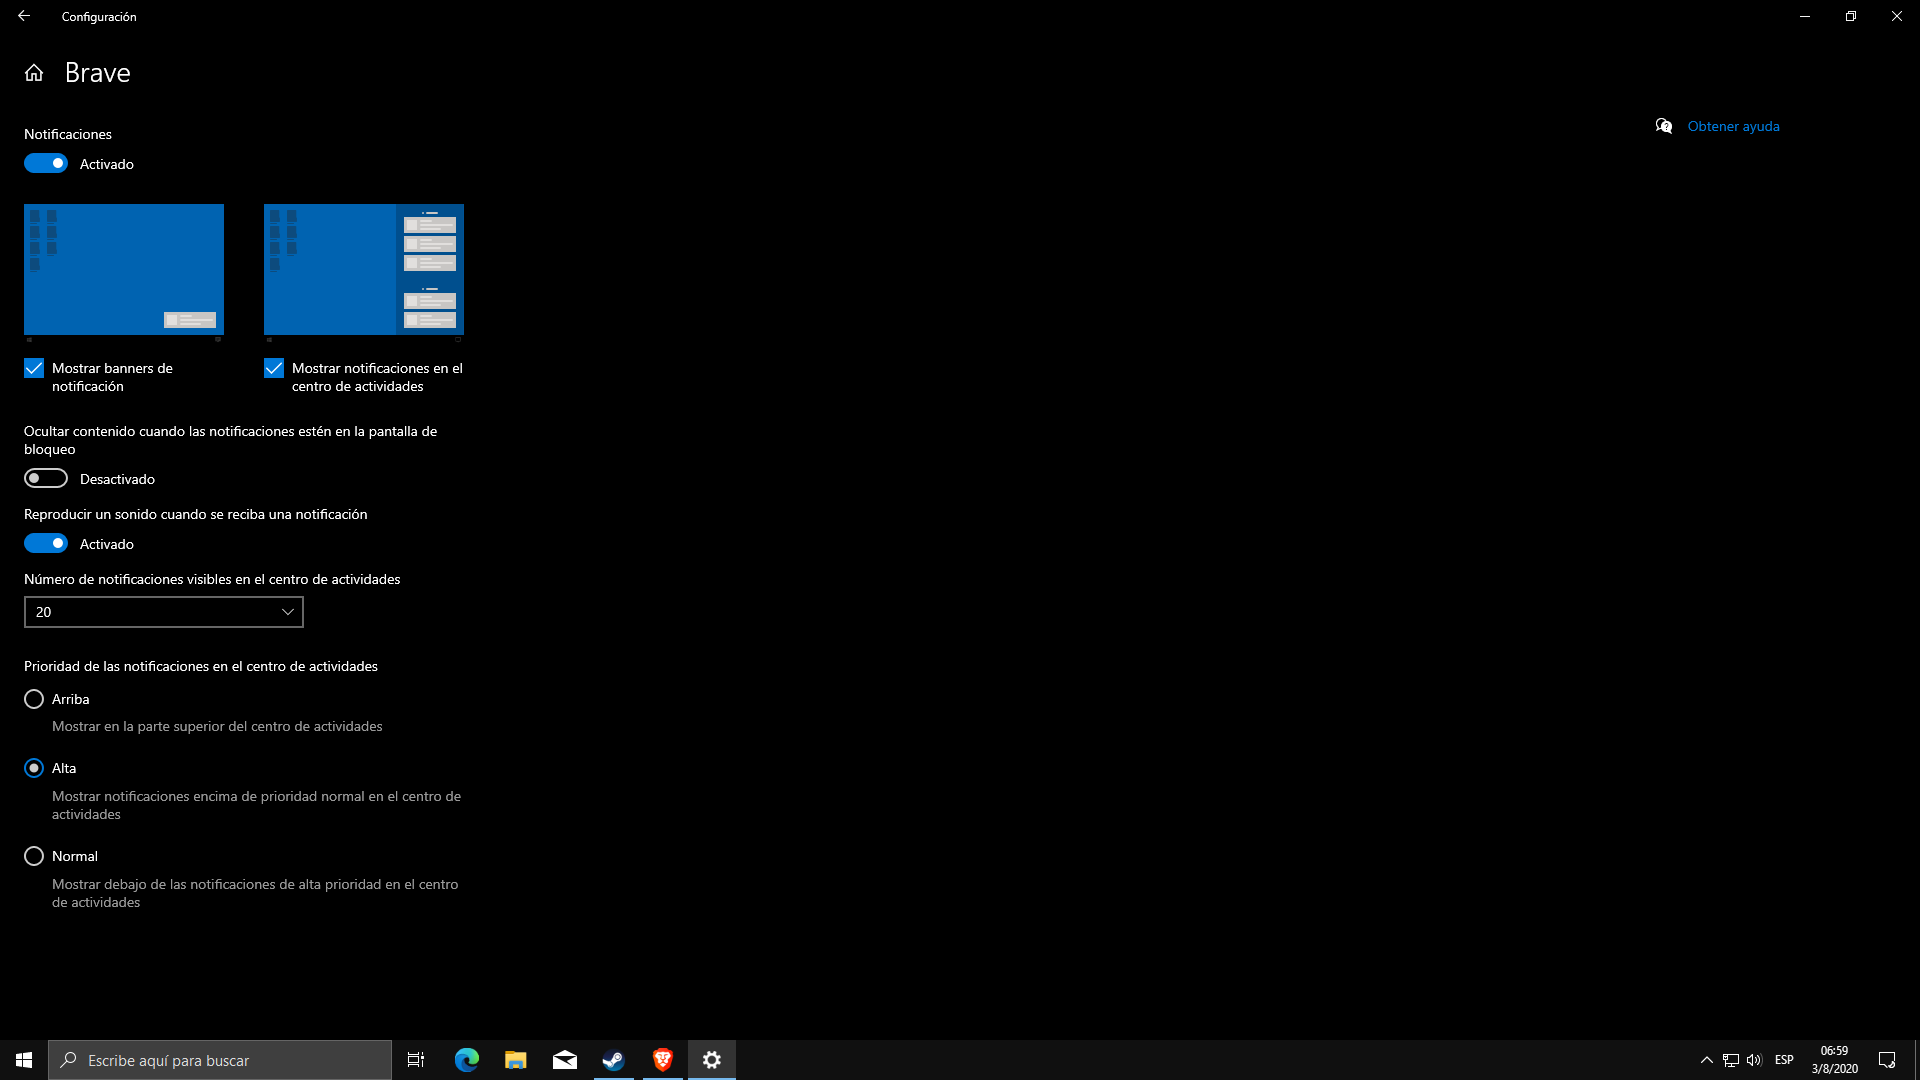Open the network status tray icon

(1731, 1060)
